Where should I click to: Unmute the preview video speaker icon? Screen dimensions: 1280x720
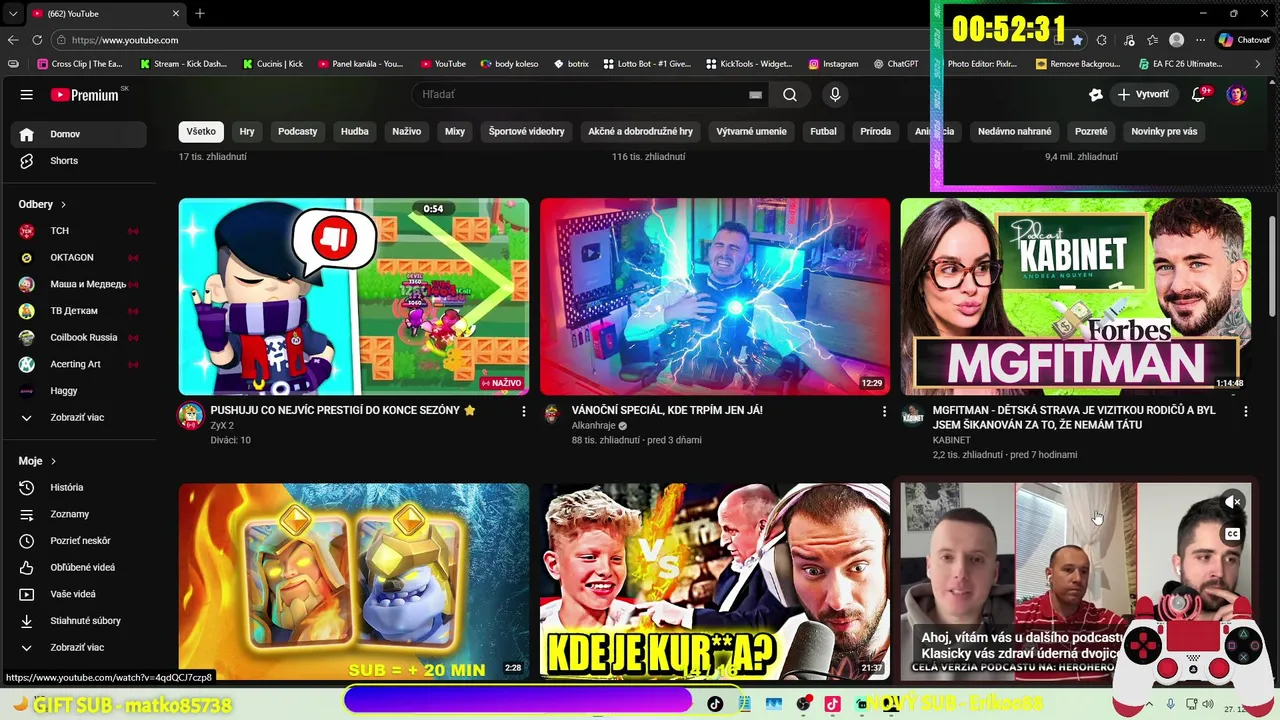pos(1233,502)
